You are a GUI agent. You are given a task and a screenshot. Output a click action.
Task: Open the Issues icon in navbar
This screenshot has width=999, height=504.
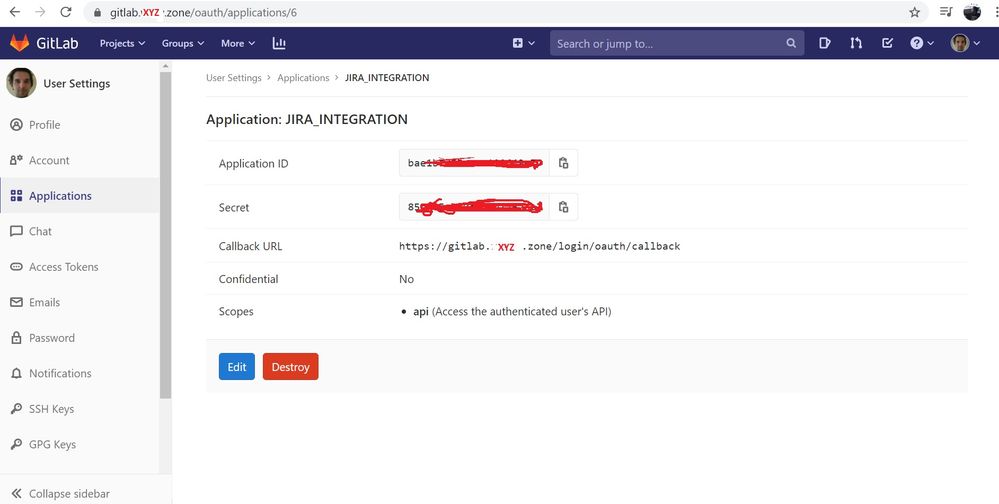824,43
